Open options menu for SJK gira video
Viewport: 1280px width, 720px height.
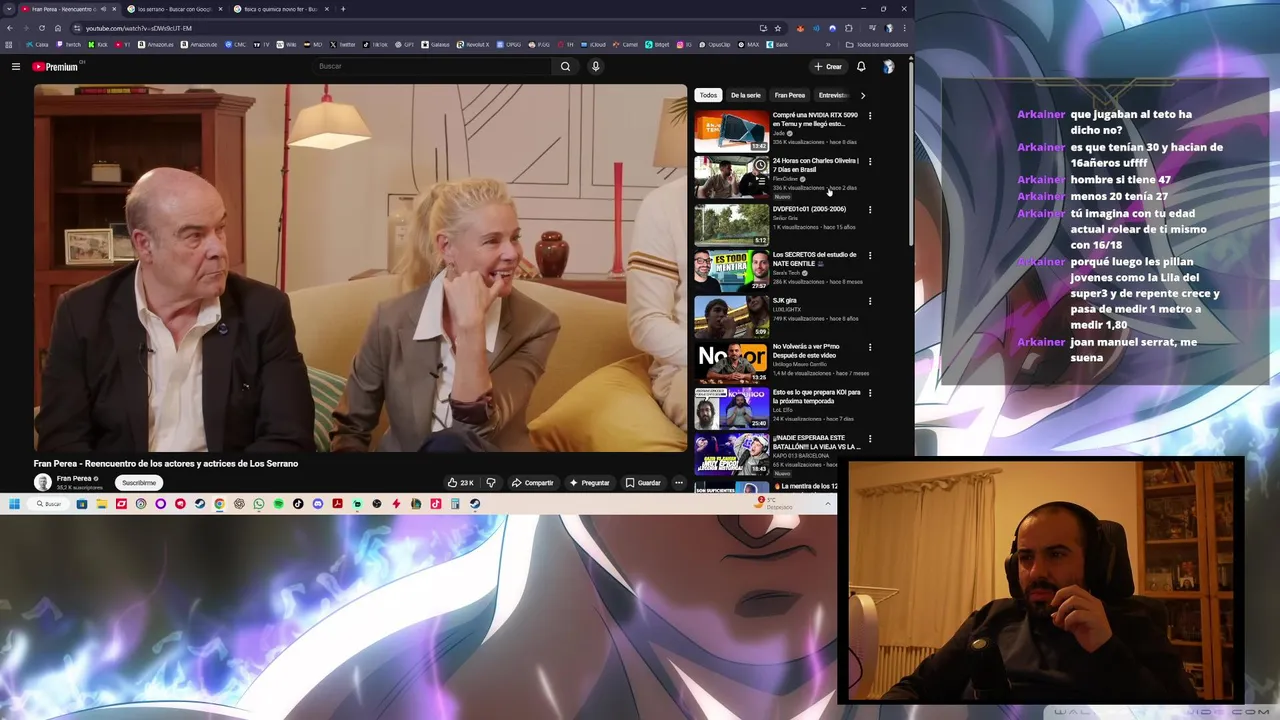(x=870, y=301)
